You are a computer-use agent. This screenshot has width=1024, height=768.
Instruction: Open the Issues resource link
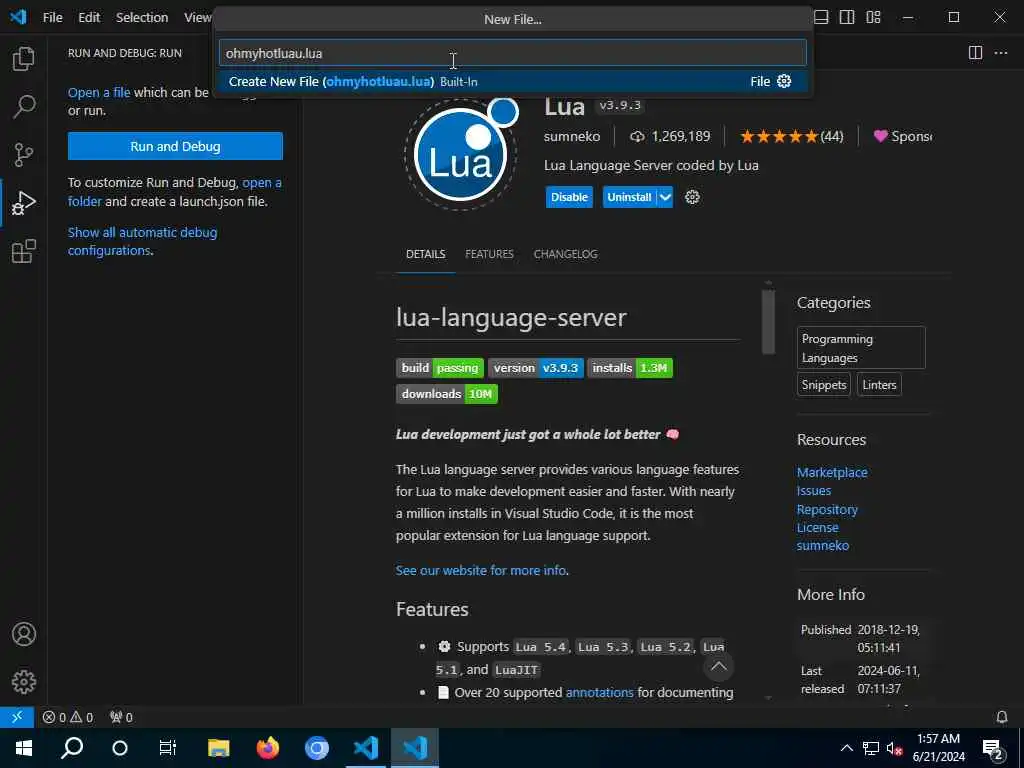(814, 490)
